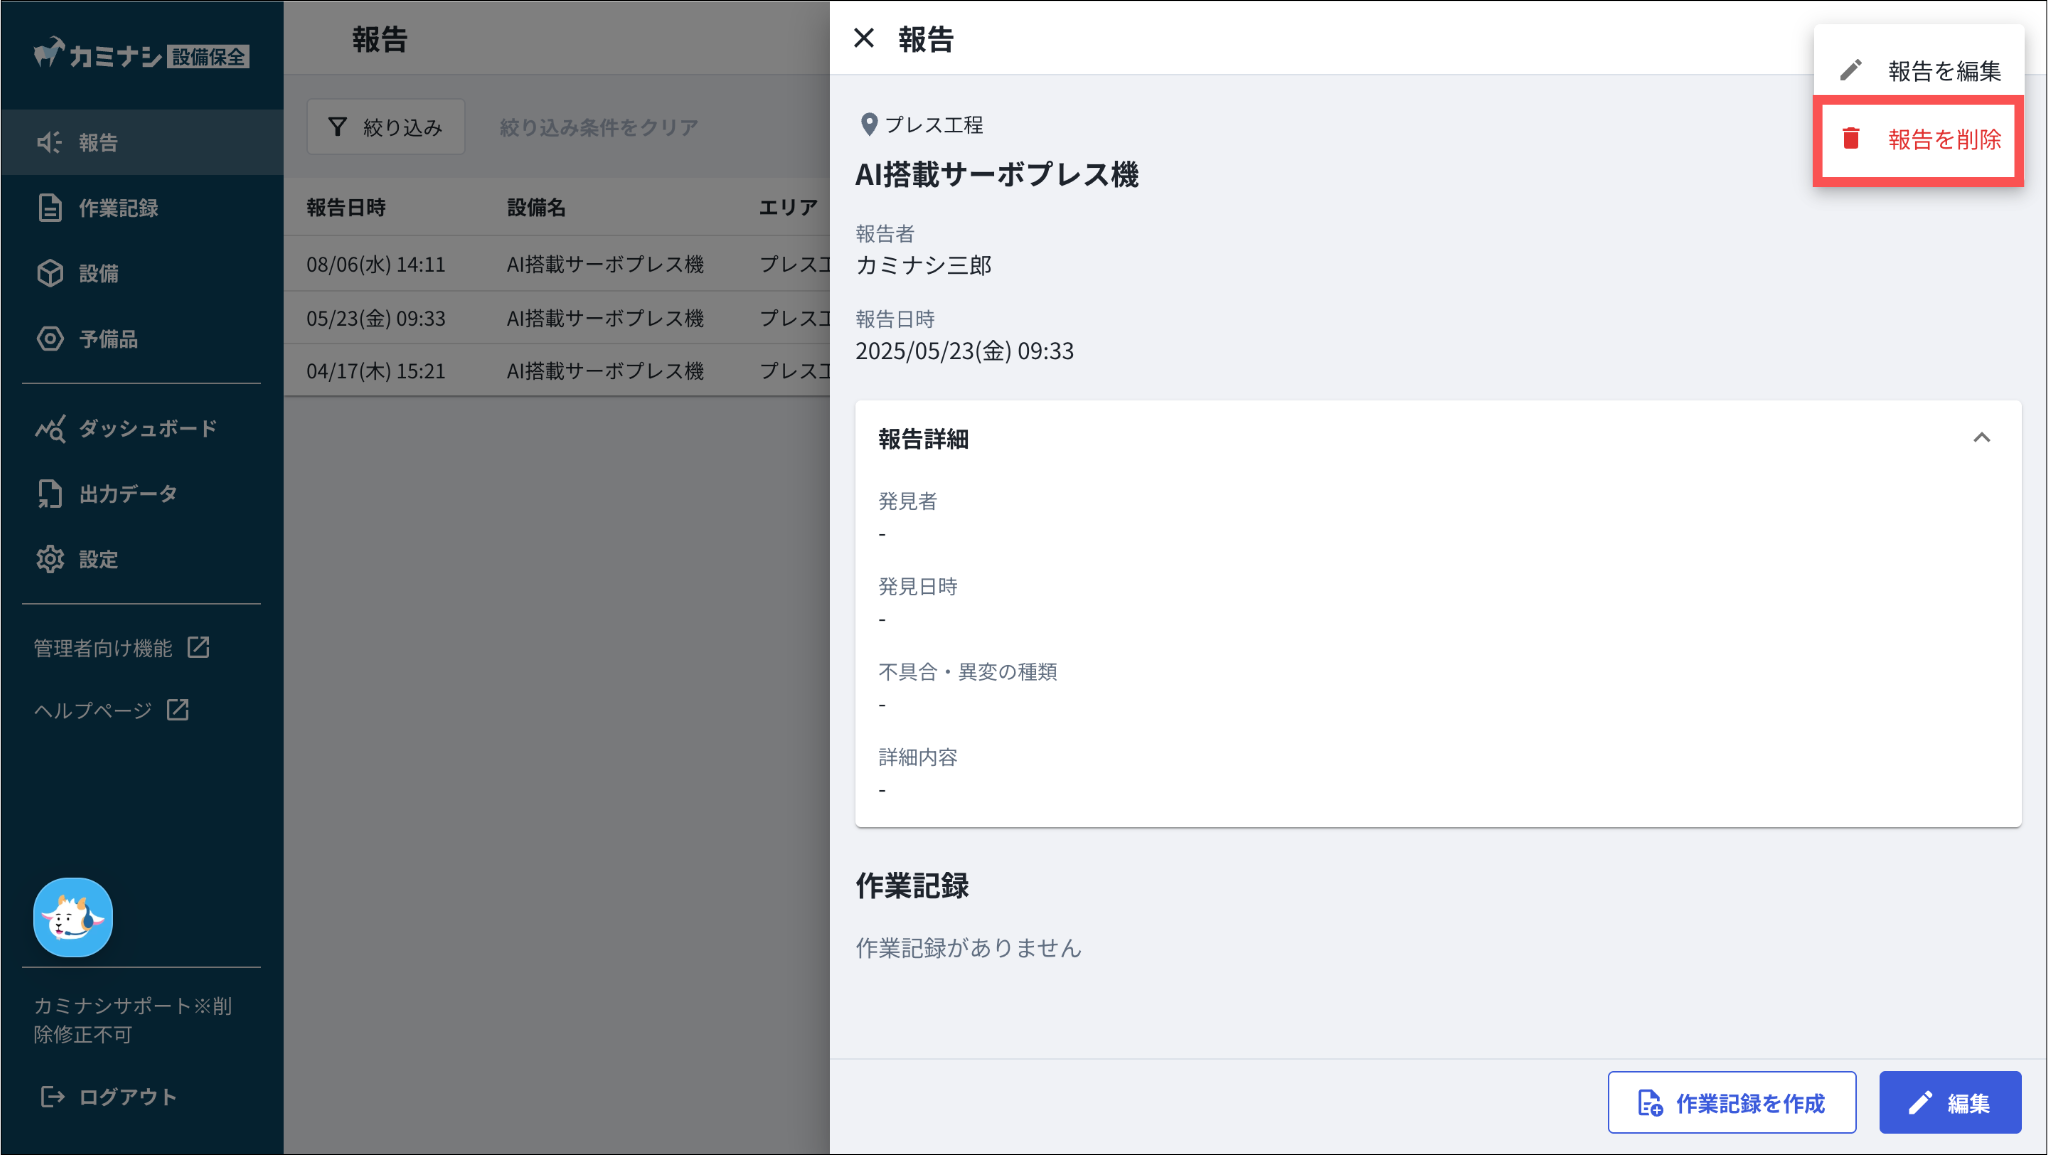Viewport: 2048px width, 1155px height.
Task: Click 絞り込み条件をクリア link
Action: (598, 127)
